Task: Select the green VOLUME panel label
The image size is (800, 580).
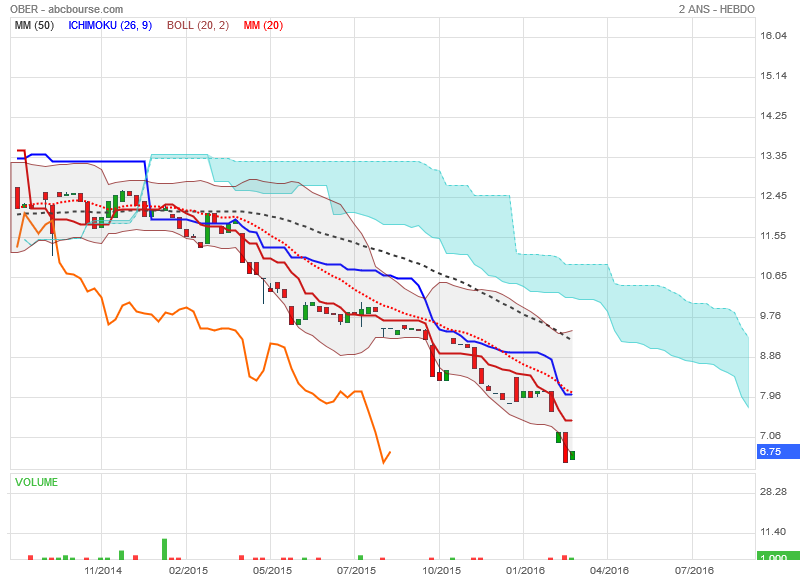Action: click(36, 482)
